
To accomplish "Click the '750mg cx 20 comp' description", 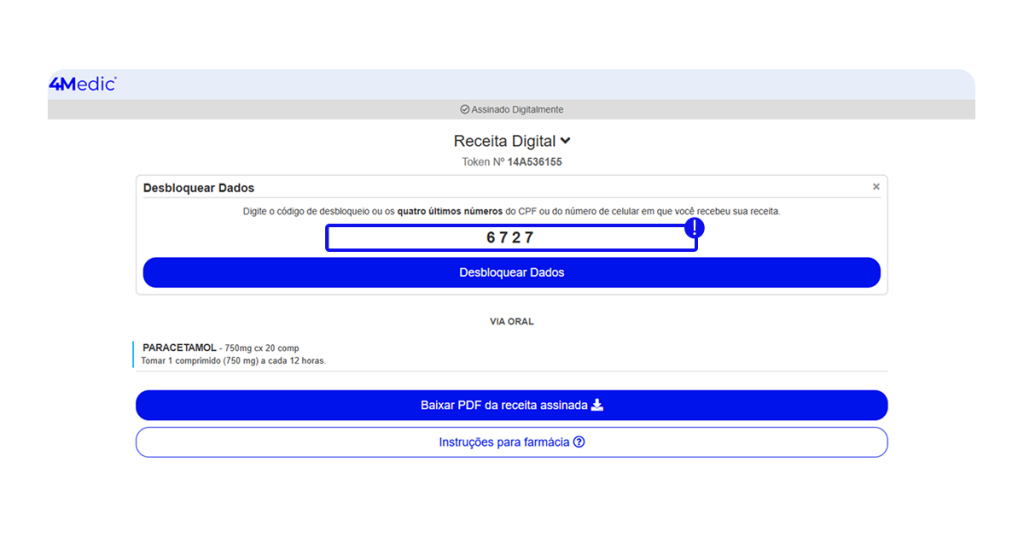I will 262,348.
